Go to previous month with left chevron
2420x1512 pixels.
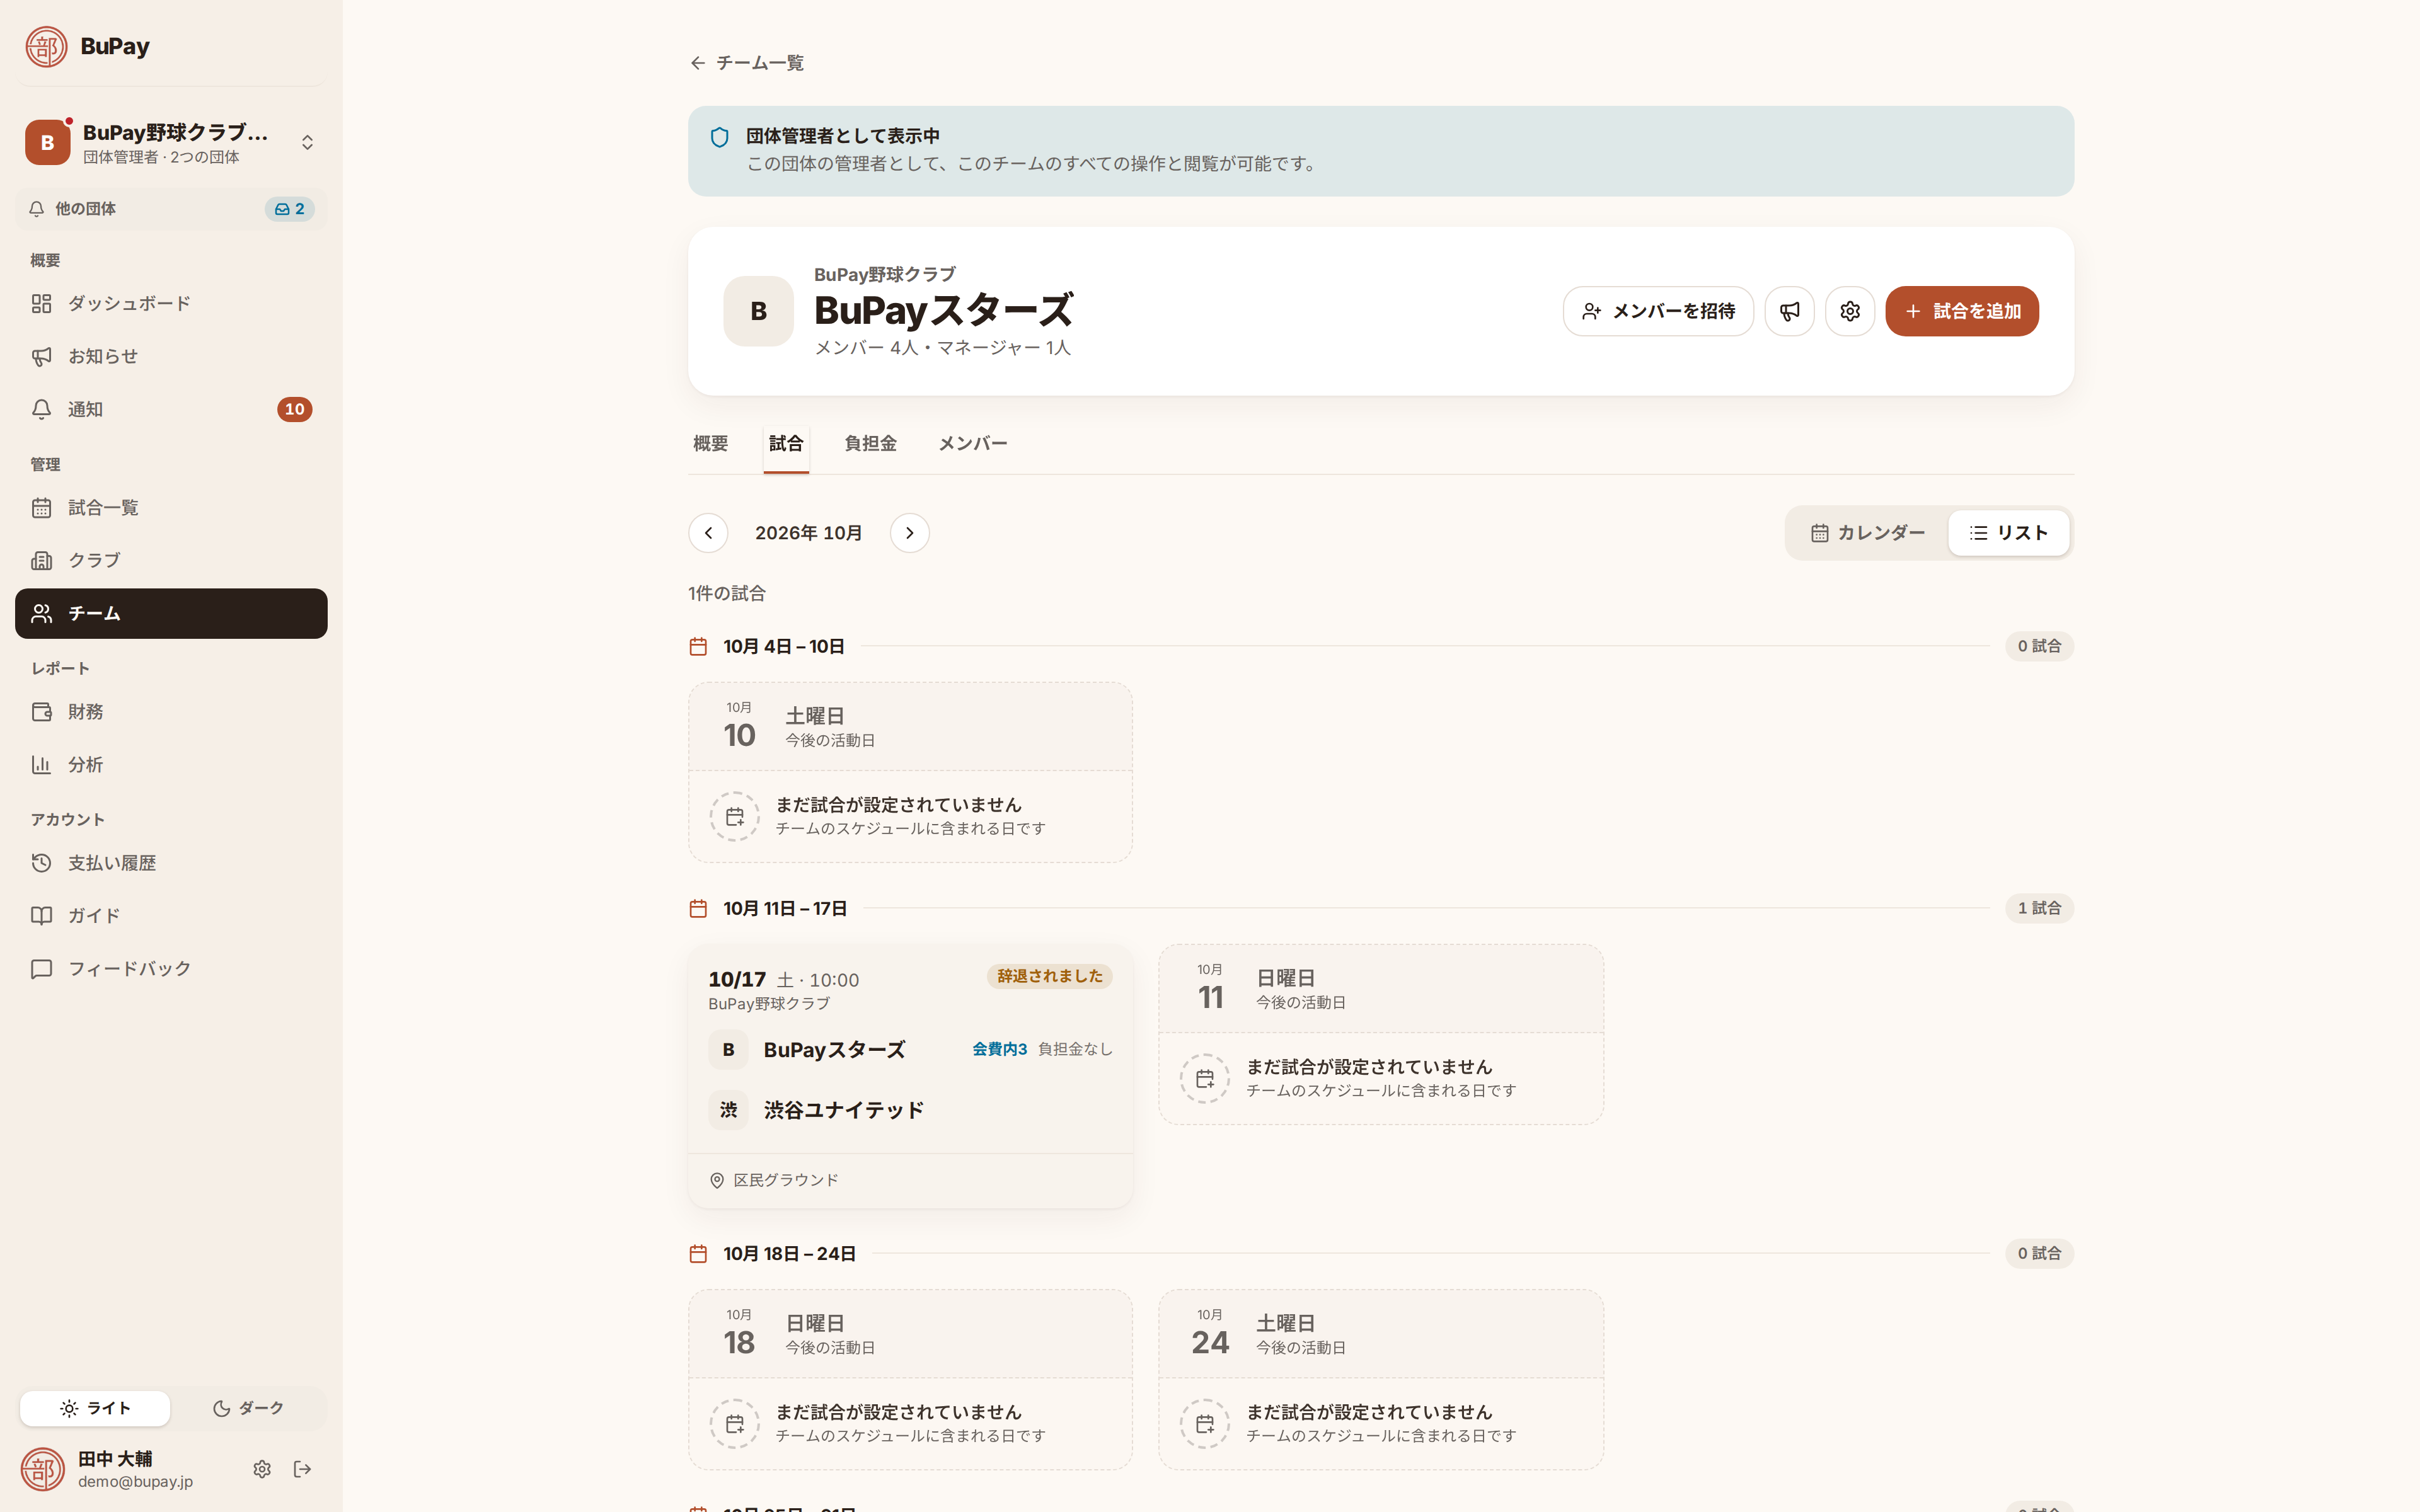point(708,533)
